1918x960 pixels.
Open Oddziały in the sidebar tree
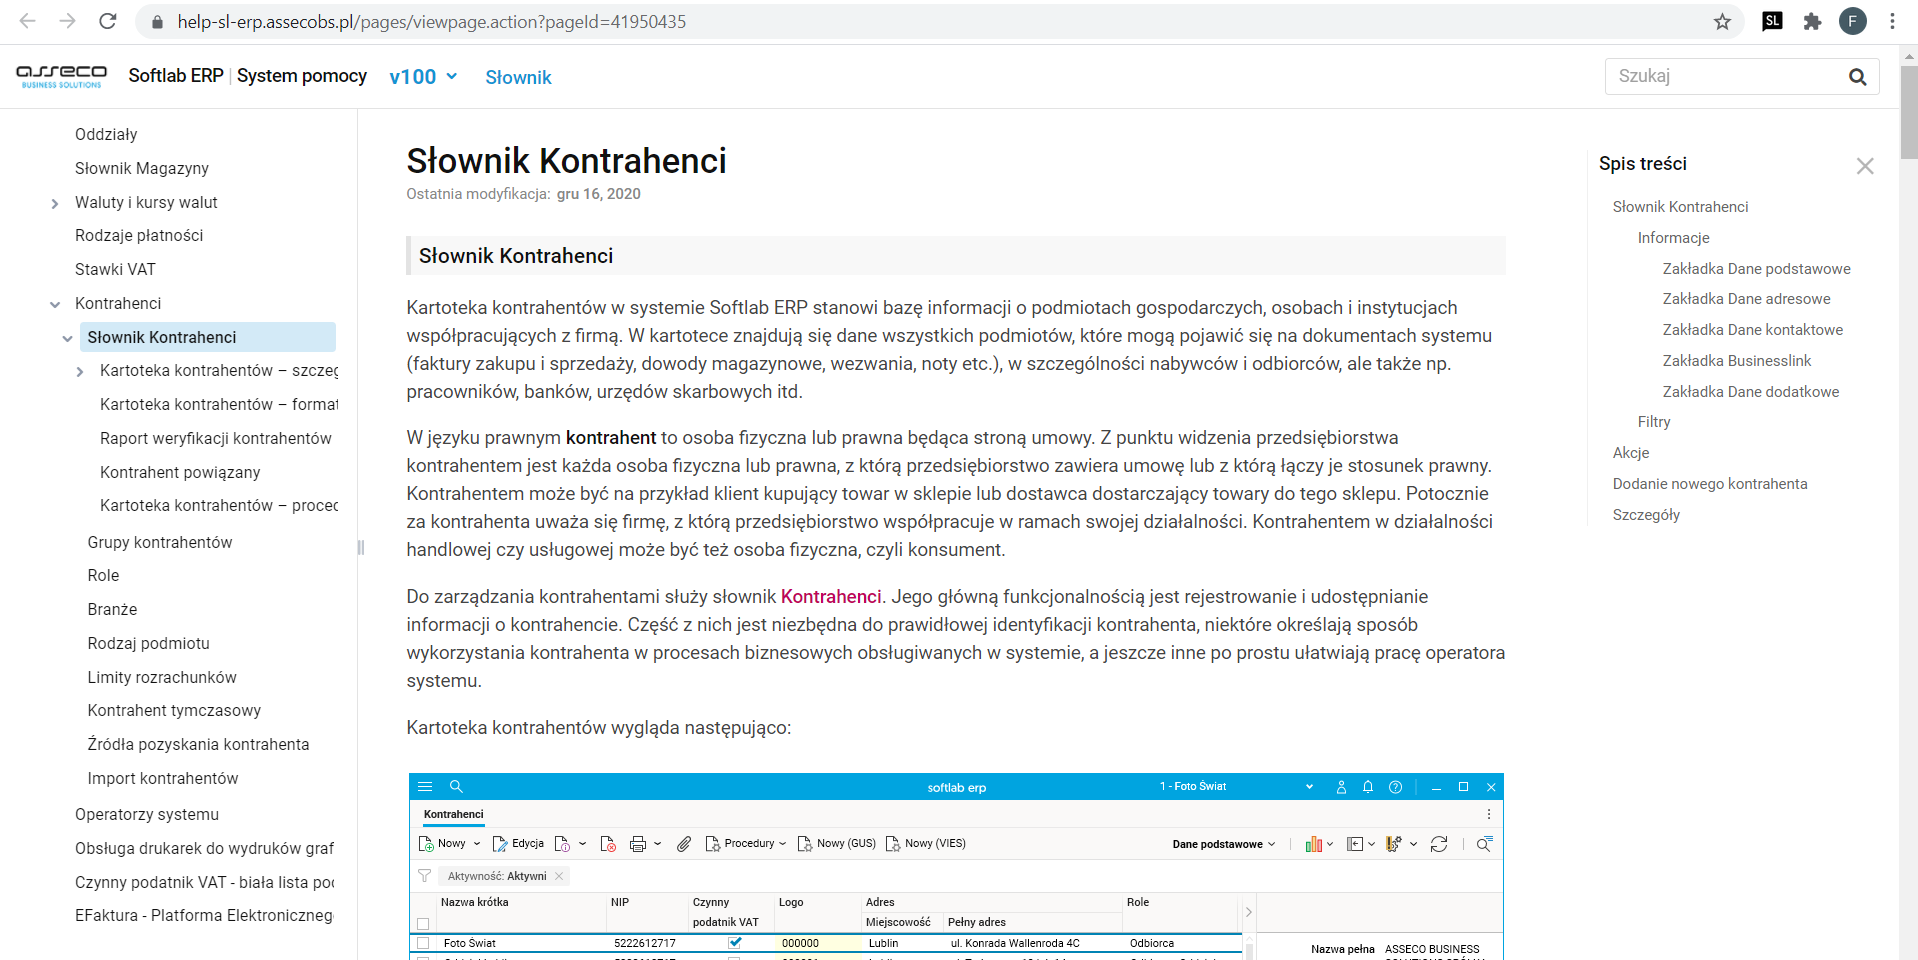point(106,135)
